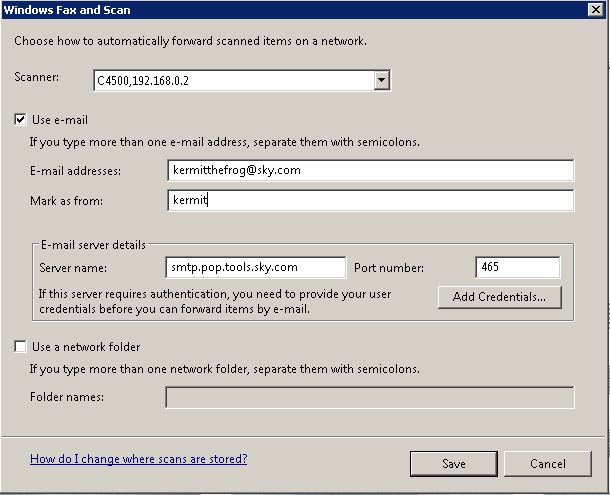
Task: Close the Windows Fax and Scan dialog
Action: pos(596,9)
